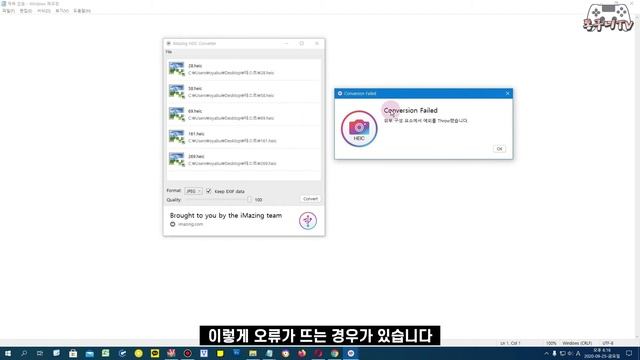Open Task View from the taskbar

40,353
